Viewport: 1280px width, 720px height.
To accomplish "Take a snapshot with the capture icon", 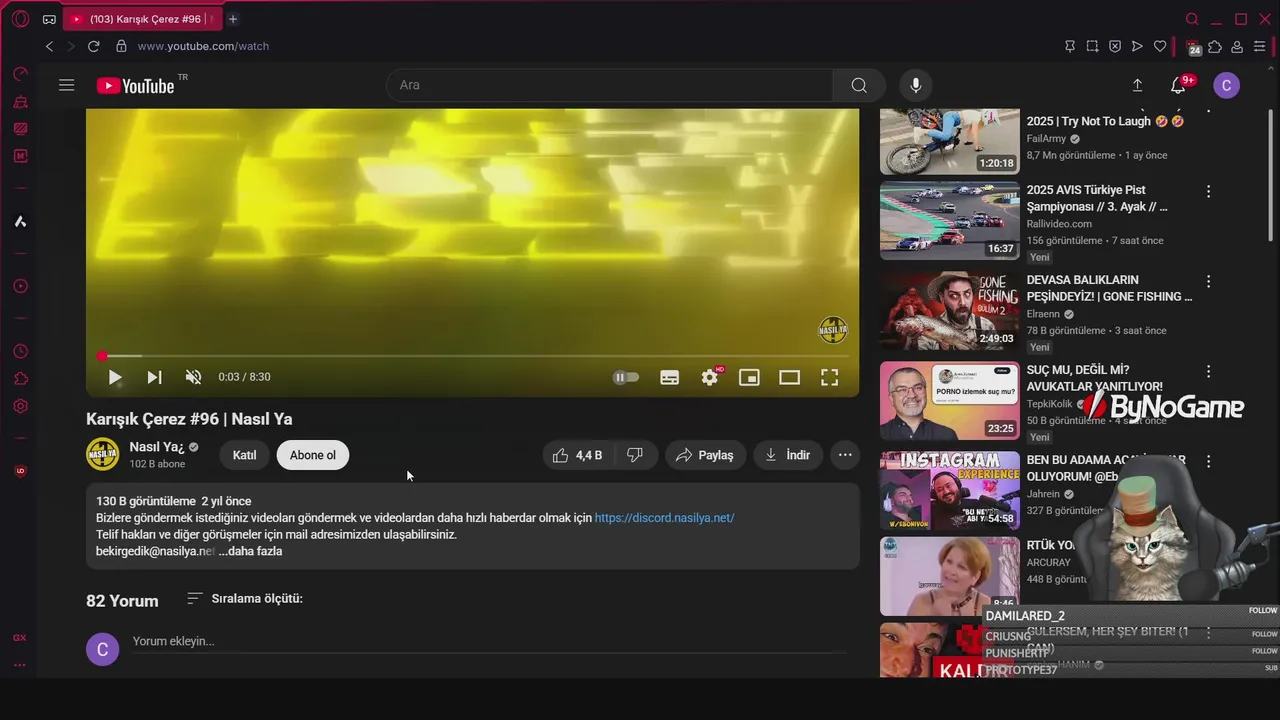I will 1092,46.
